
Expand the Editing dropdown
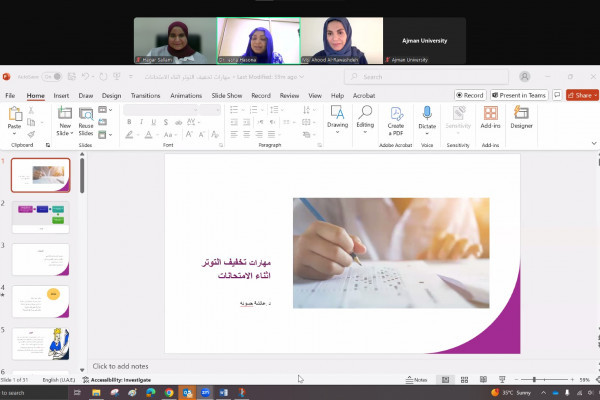(365, 126)
